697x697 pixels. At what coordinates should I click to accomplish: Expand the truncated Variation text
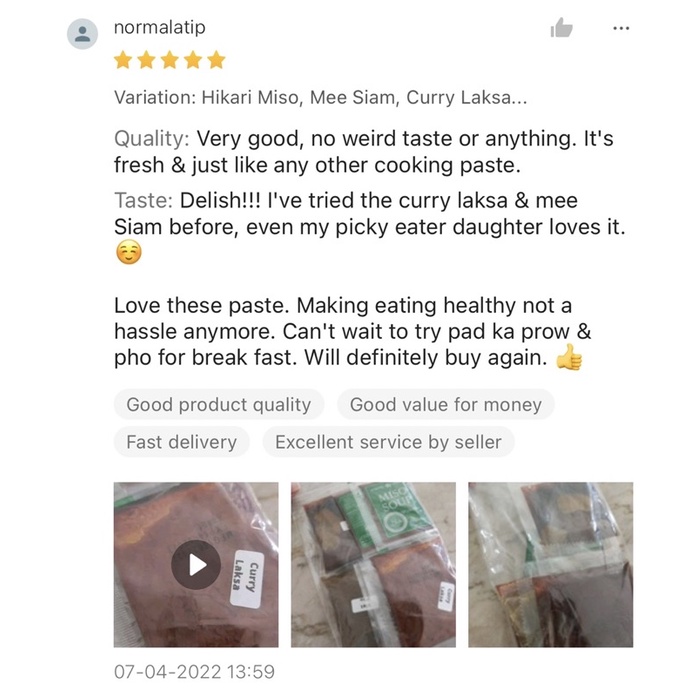(320, 97)
